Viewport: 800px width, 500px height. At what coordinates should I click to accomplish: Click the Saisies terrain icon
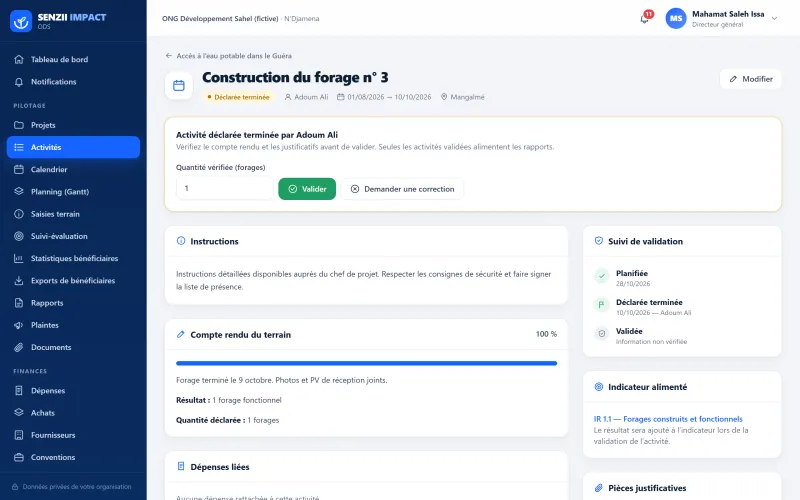tap(19, 214)
